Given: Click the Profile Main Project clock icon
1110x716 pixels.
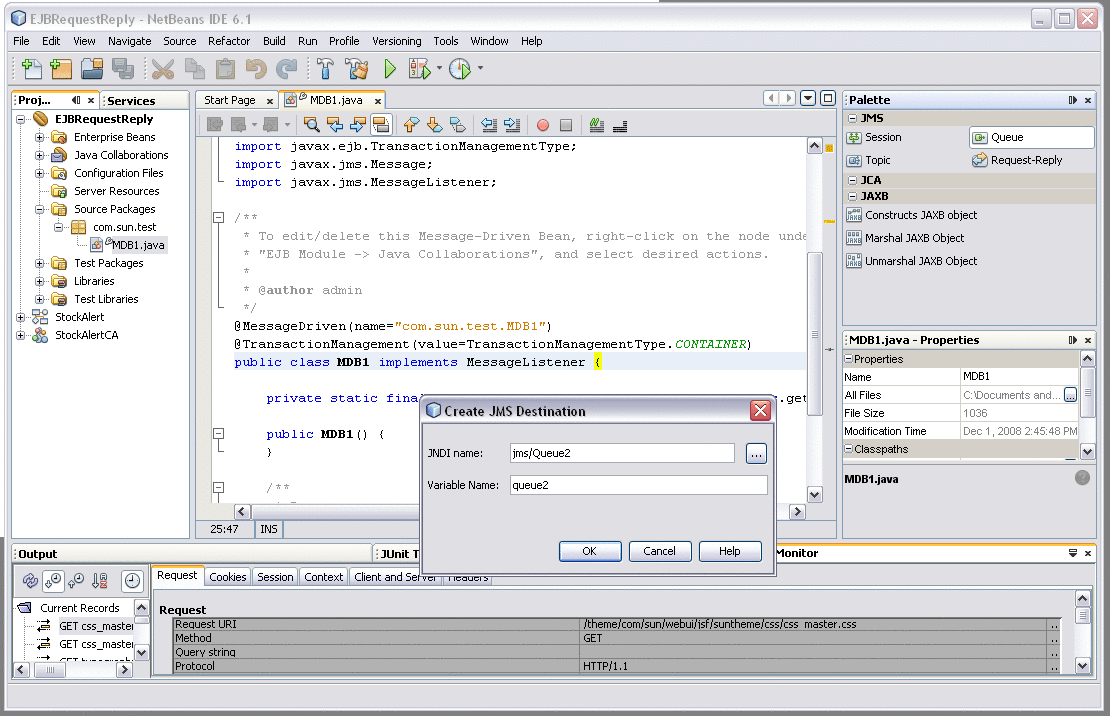Looking at the screenshot, I should (460, 69).
